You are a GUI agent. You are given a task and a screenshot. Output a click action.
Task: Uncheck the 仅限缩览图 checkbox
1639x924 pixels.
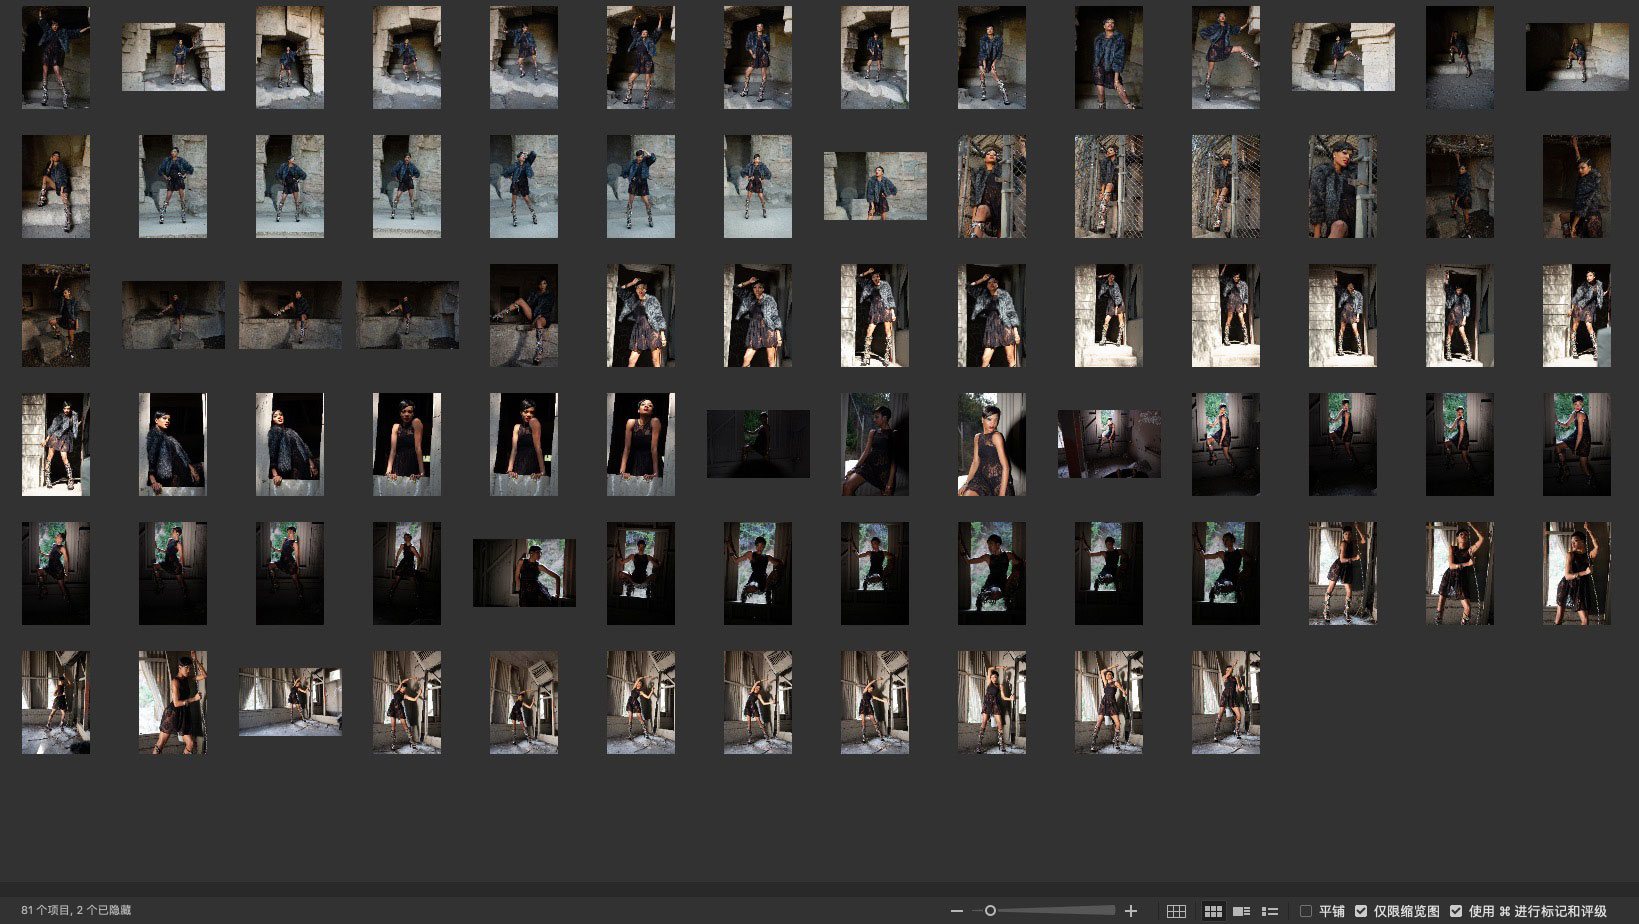pos(1361,911)
